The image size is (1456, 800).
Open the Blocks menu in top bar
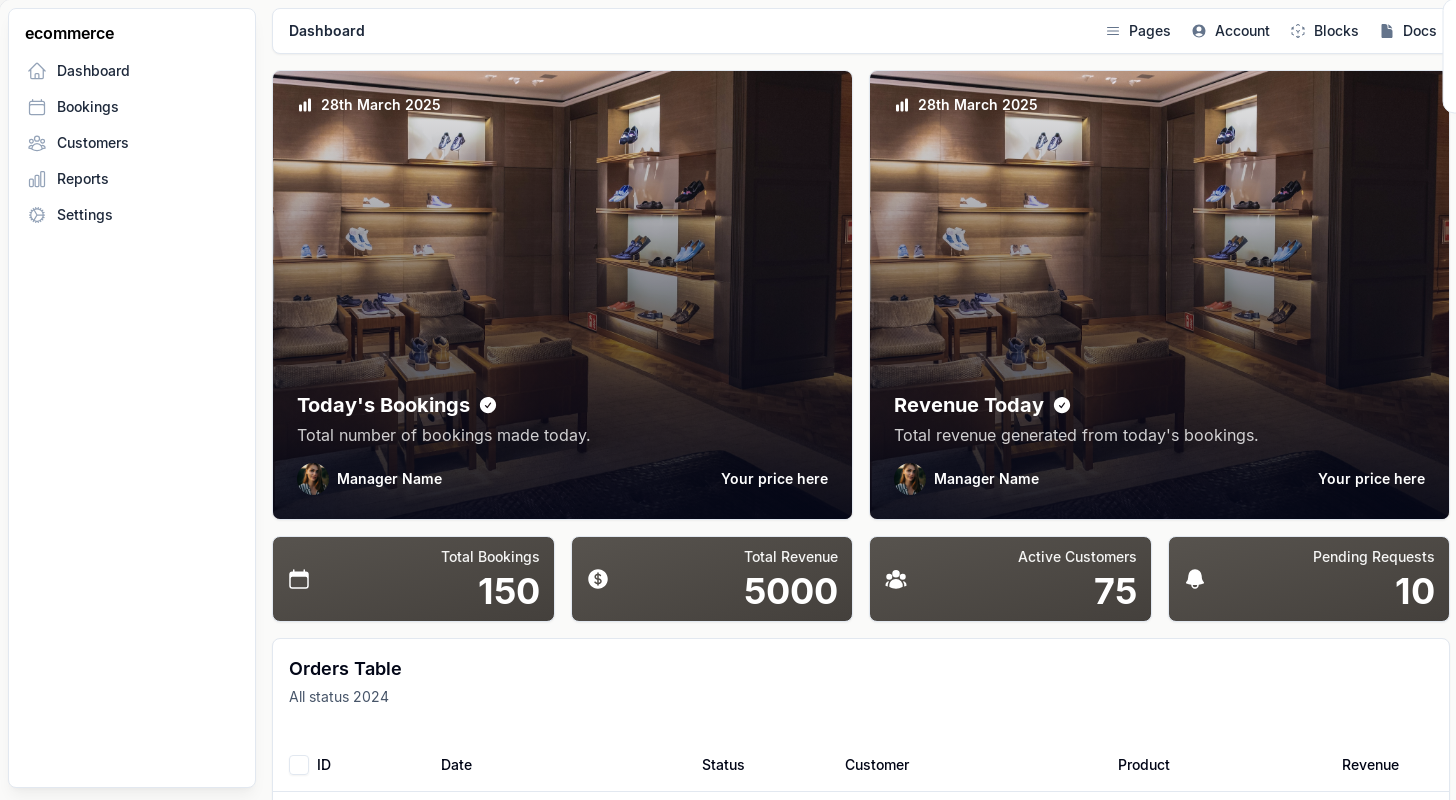[1325, 31]
